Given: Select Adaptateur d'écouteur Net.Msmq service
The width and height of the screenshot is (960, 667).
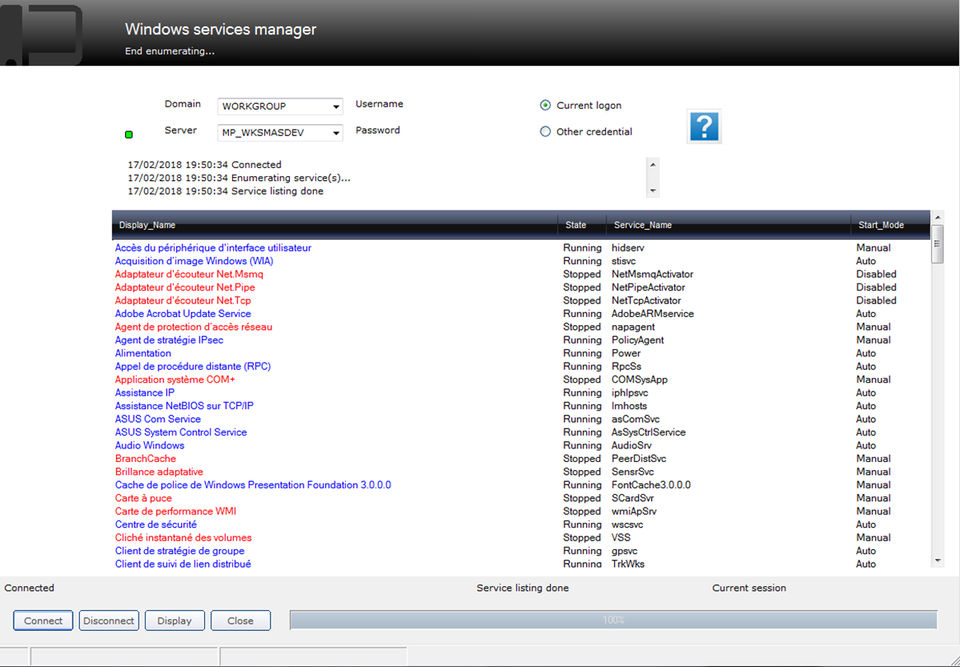Looking at the screenshot, I should pyautogui.click(x=189, y=274).
